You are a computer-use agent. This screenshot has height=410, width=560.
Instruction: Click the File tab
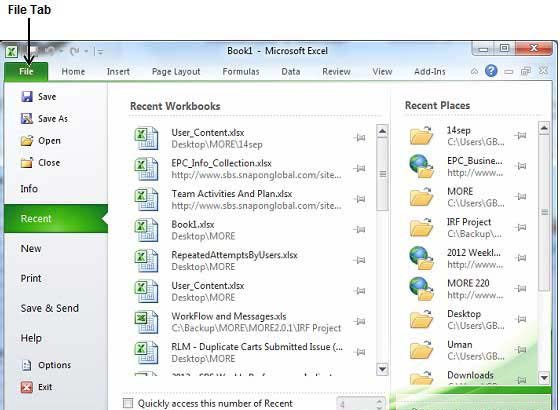click(26, 71)
